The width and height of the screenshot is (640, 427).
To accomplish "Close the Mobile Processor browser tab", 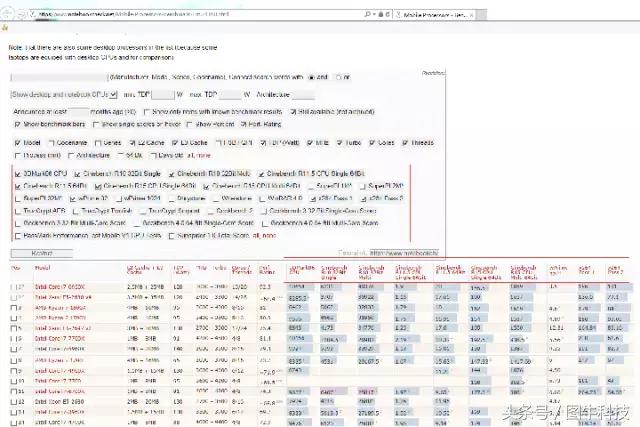I will coord(471,15).
